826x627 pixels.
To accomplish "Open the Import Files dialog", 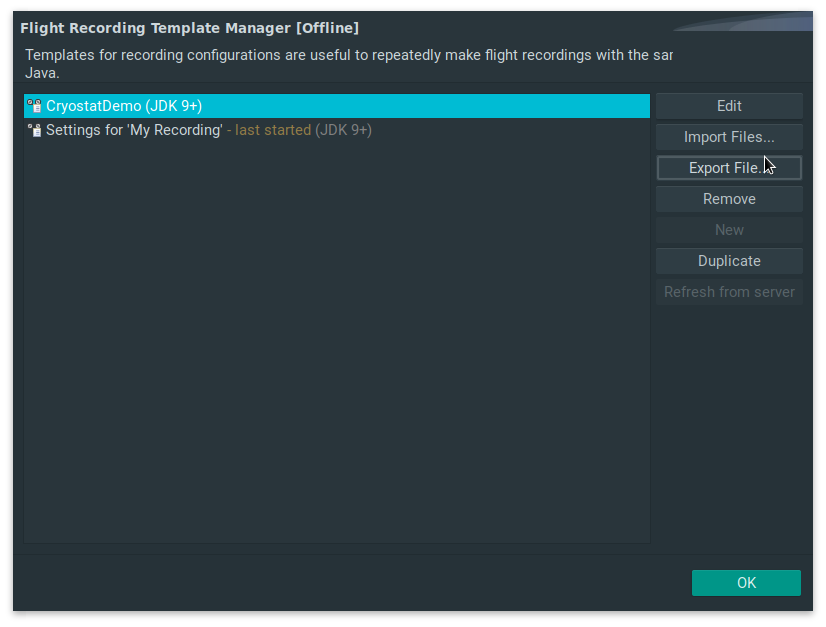I will click(729, 137).
